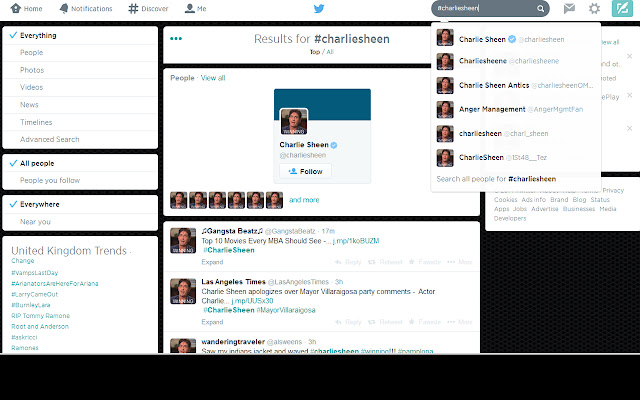Open #VampsLastDay trend
Image resolution: width=640 pixels, height=400 pixels.
click(35, 273)
